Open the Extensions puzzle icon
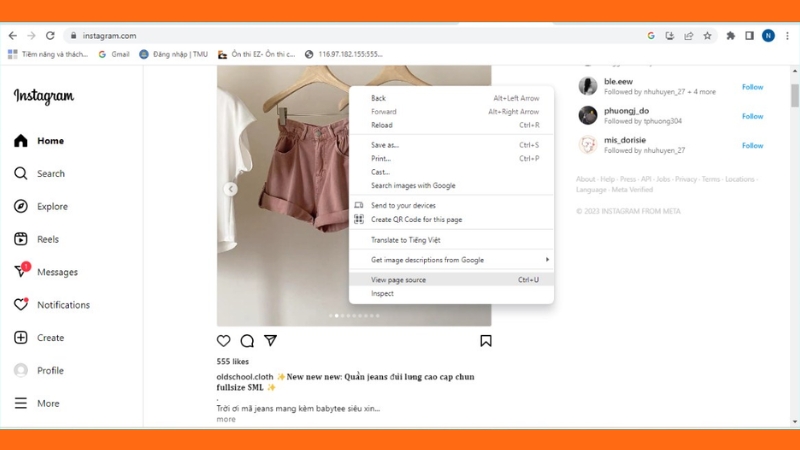800x450 pixels. coord(731,36)
